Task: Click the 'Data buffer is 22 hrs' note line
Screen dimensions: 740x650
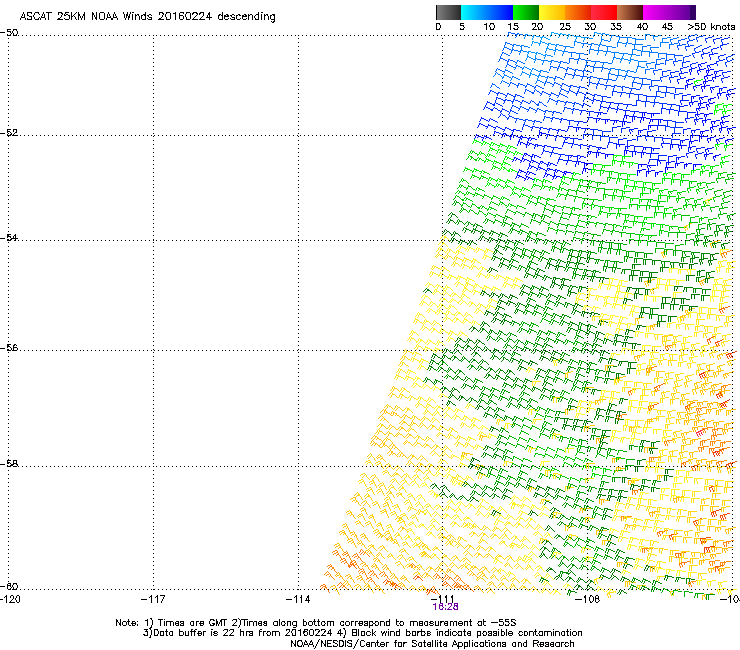Action: point(362,633)
